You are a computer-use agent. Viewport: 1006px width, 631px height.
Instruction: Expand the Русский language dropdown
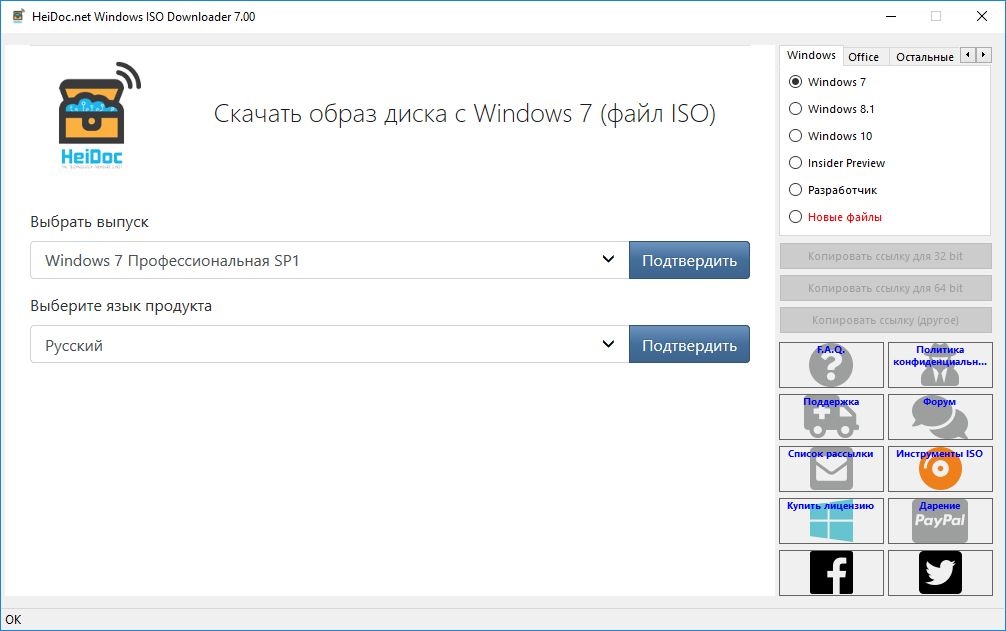click(x=329, y=345)
